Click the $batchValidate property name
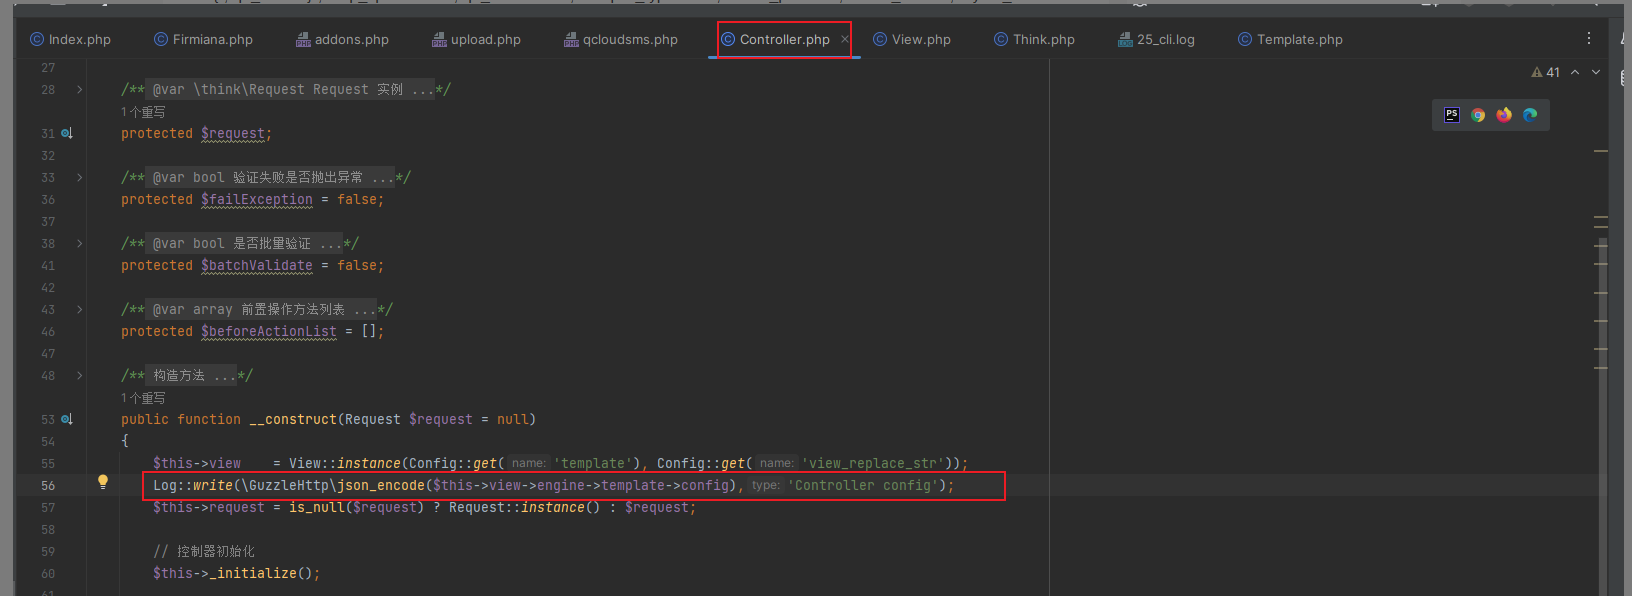This screenshot has height=596, width=1632. click(257, 266)
